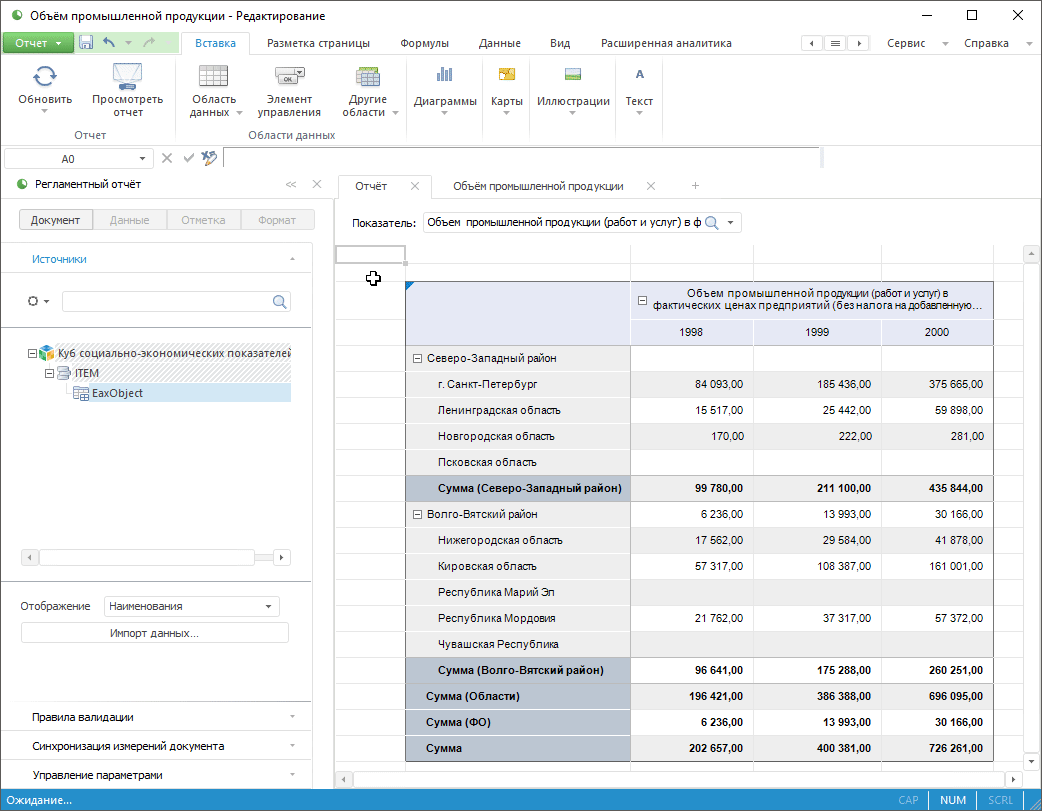Click the Область данных table icon
The width and height of the screenshot is (1042, 811).
pos(213,76)
